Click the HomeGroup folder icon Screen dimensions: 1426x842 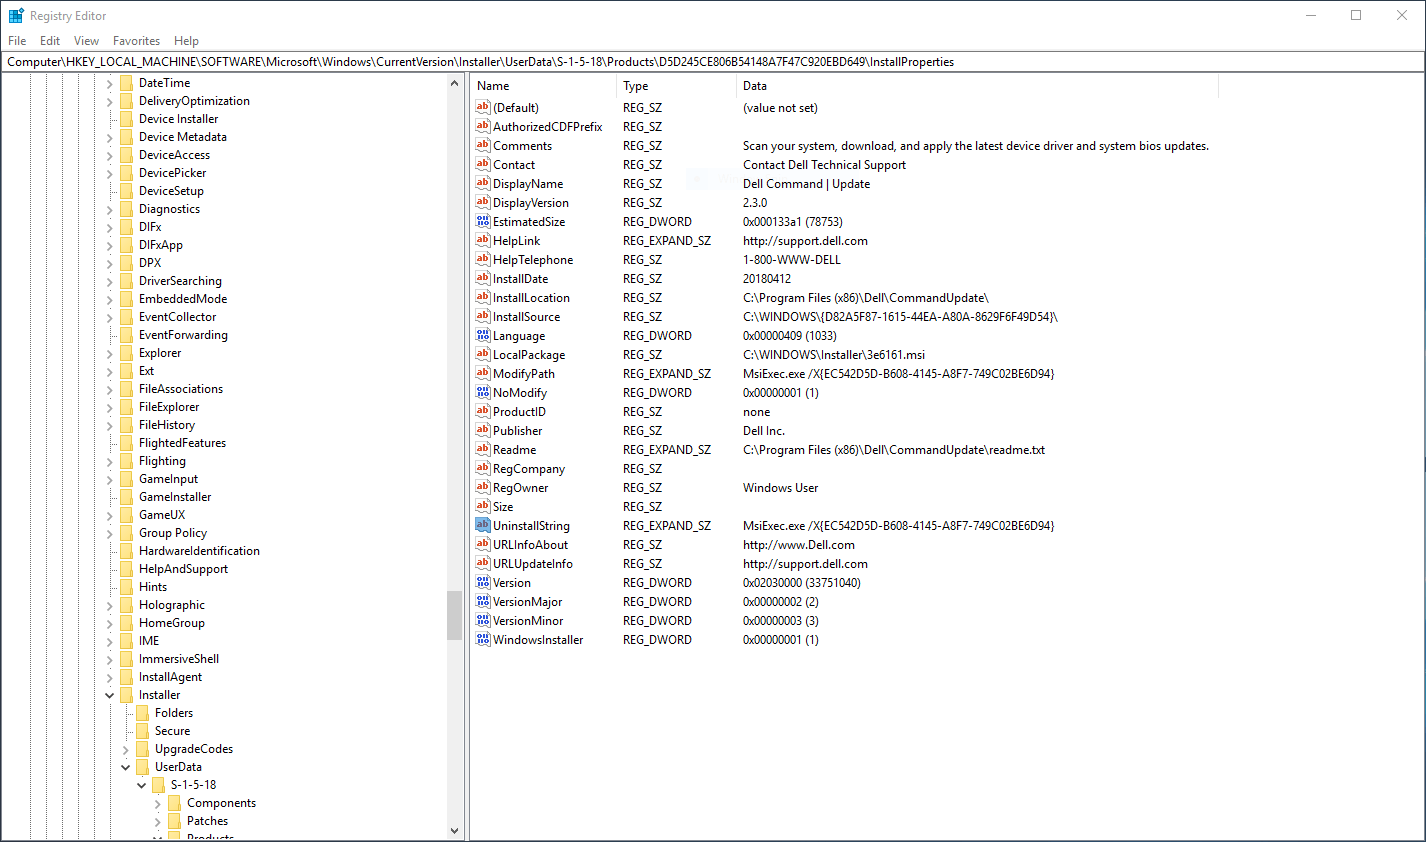tap(127, 623)
